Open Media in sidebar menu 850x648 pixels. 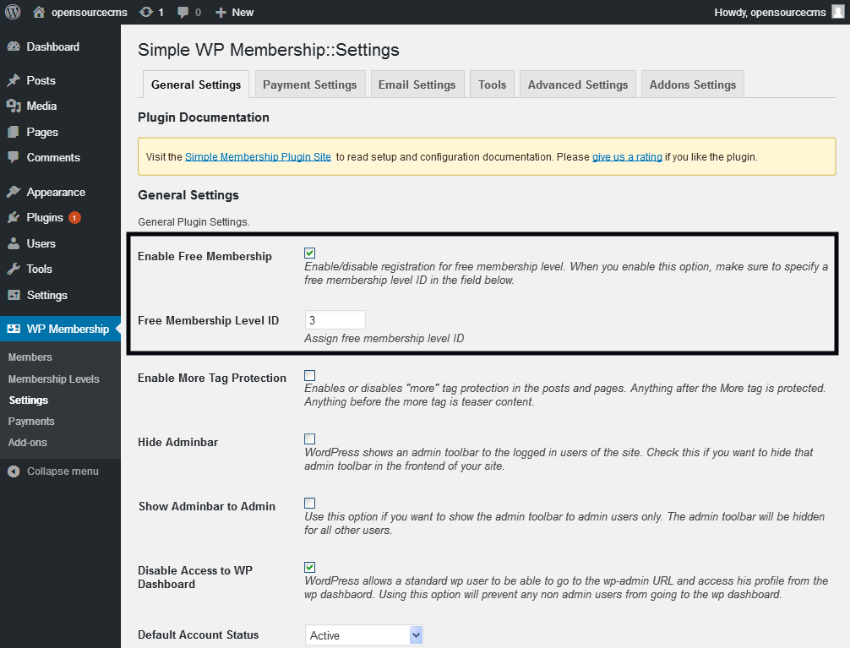42,106
